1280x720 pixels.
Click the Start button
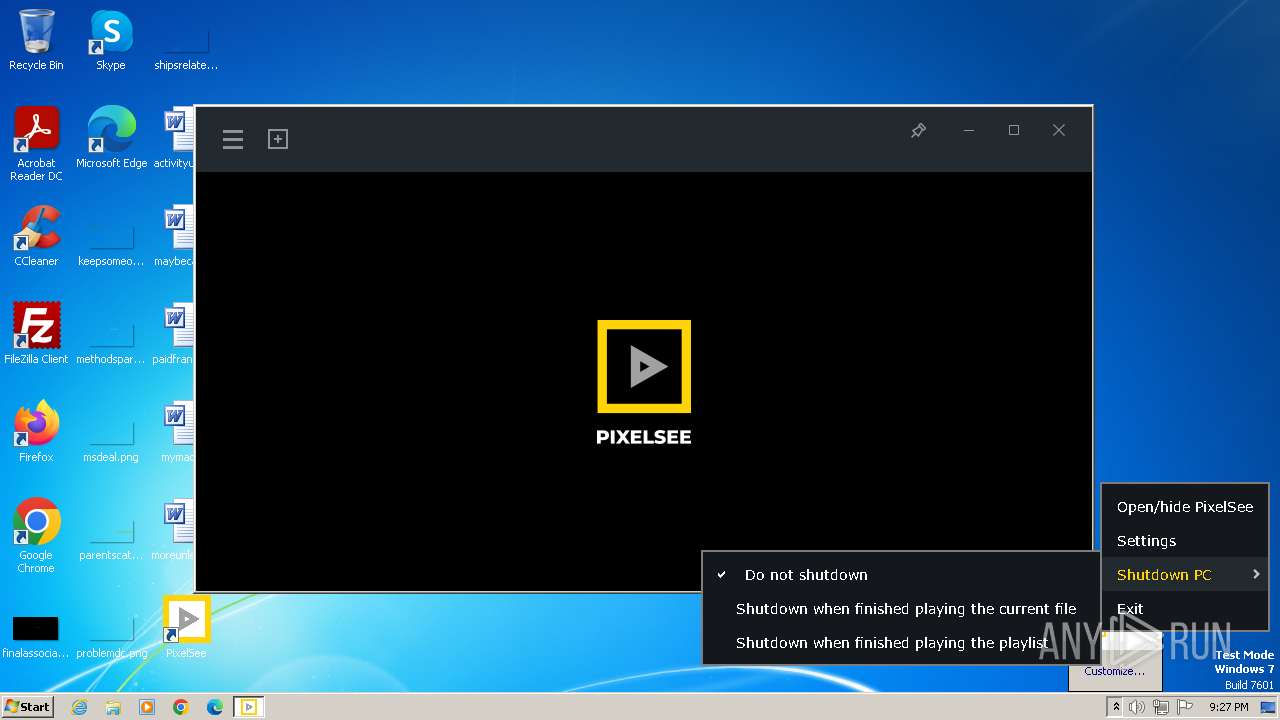coord(27,707)
